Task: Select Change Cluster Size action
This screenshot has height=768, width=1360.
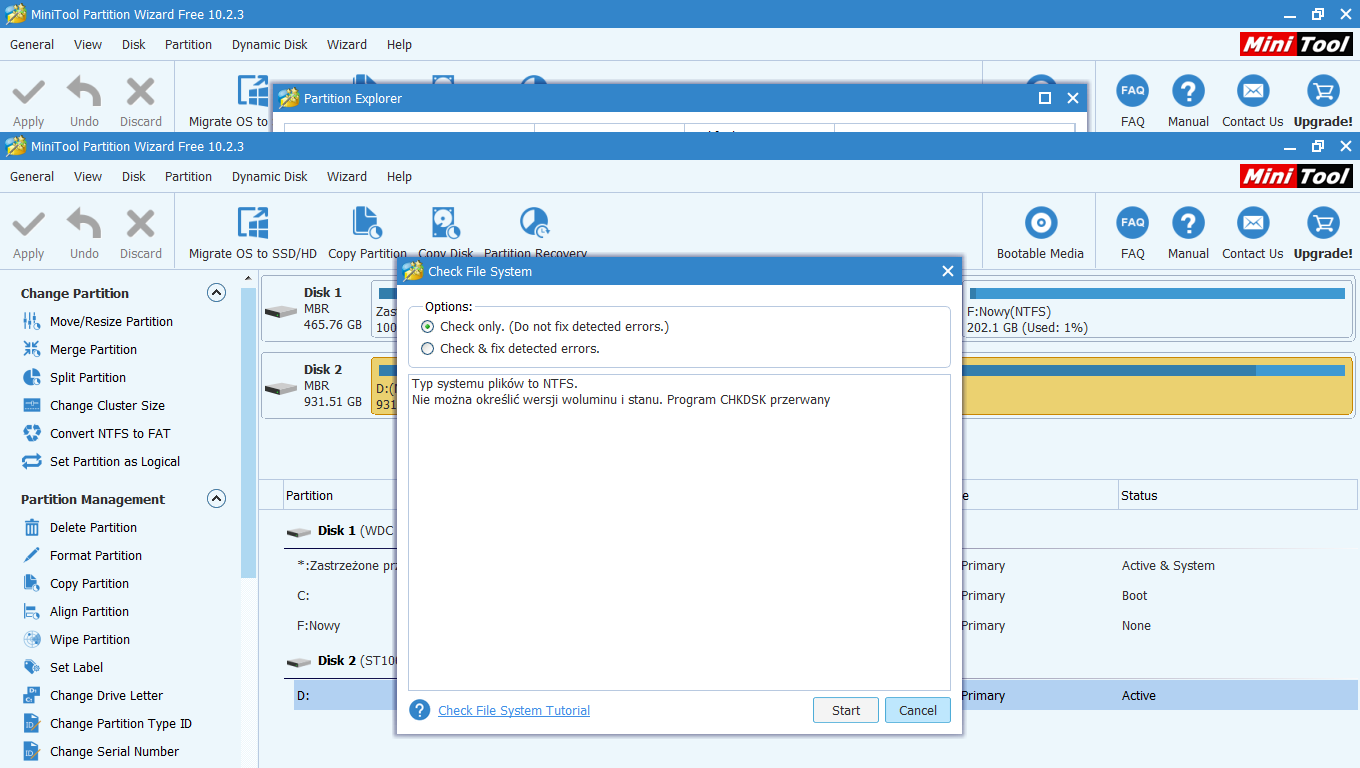Action: pos(107,405)
